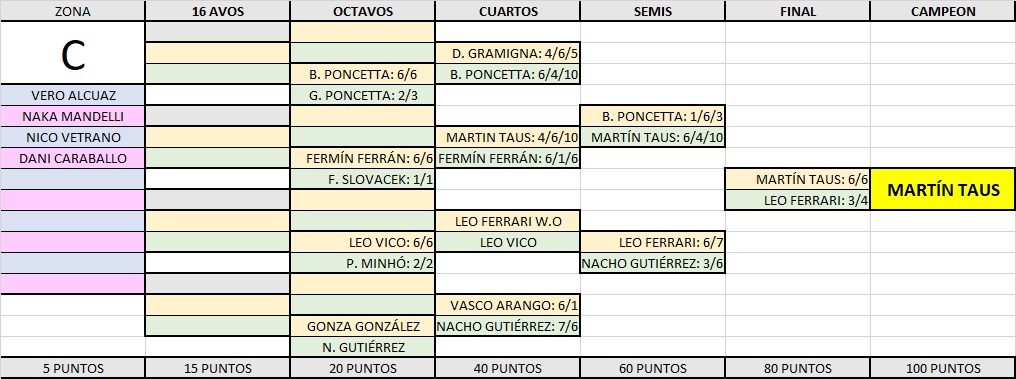Click the VASCO ARANGO: 6/1 cell
Screen dimensions: 1016x379
point(508,306)
